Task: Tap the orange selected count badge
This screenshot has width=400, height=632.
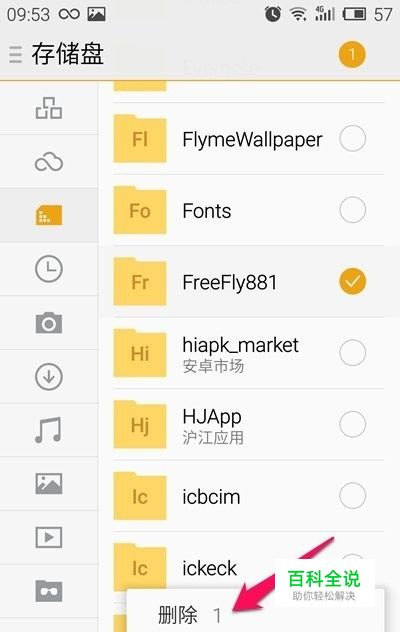Action: [352, 54]
